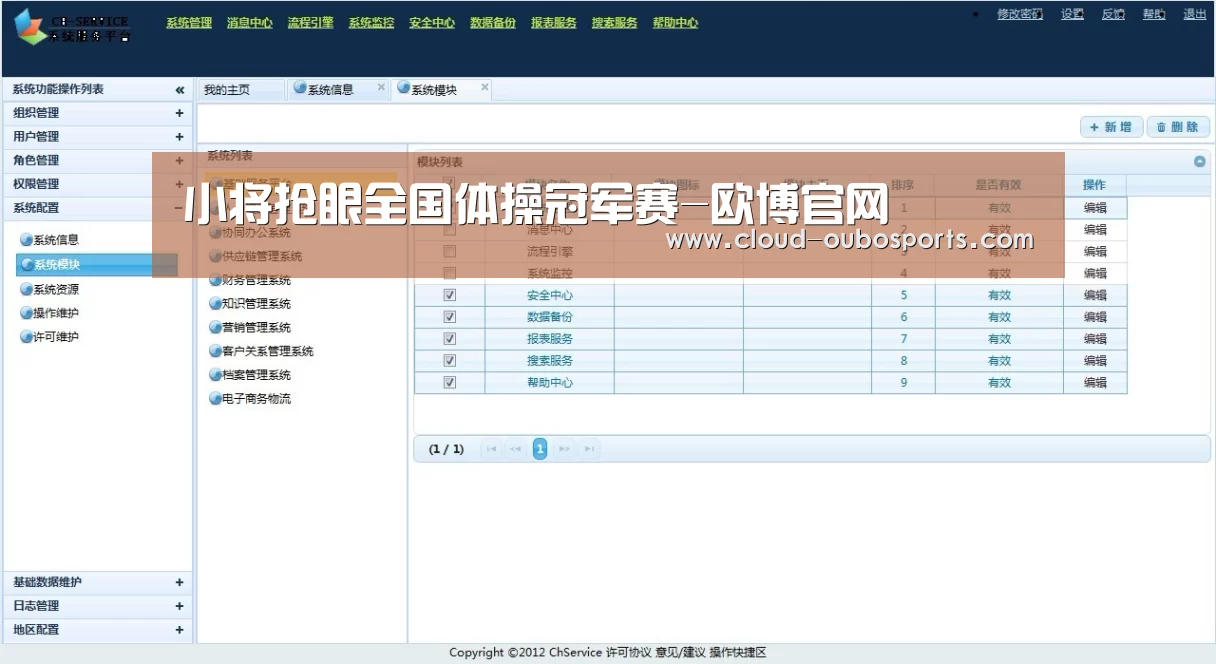Open the 搜索服务 top menu
The height and width of the screenshot is (664, 1216).
[614, 23]
